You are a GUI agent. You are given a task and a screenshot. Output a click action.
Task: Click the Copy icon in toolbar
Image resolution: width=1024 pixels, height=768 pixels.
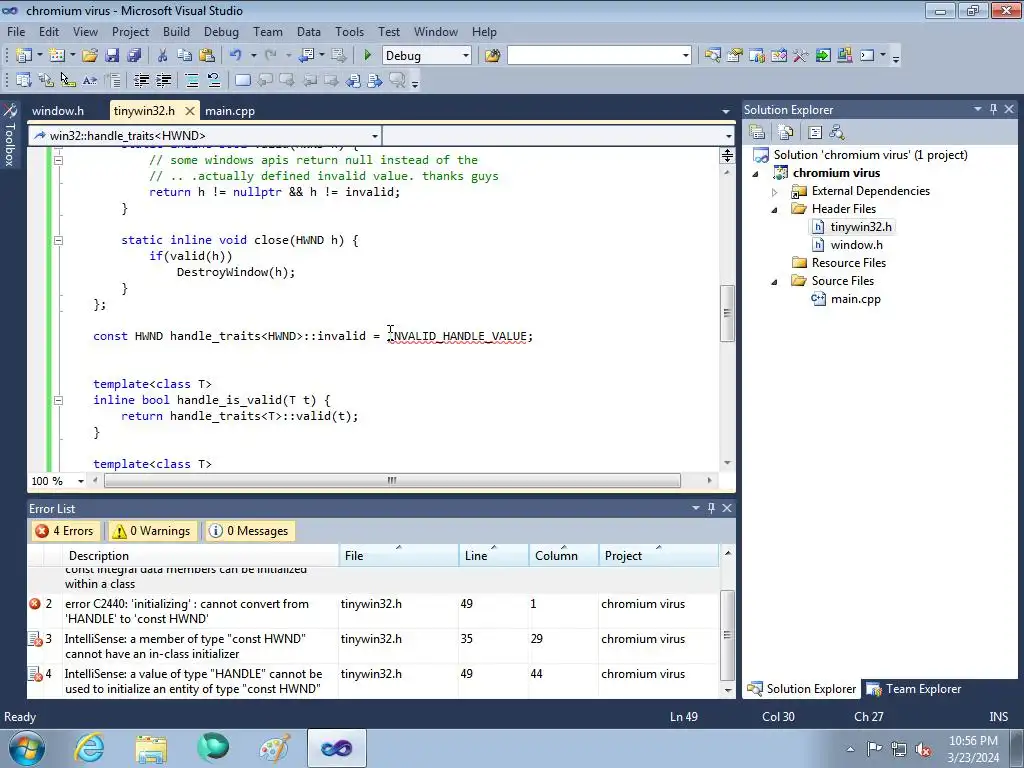185,56
